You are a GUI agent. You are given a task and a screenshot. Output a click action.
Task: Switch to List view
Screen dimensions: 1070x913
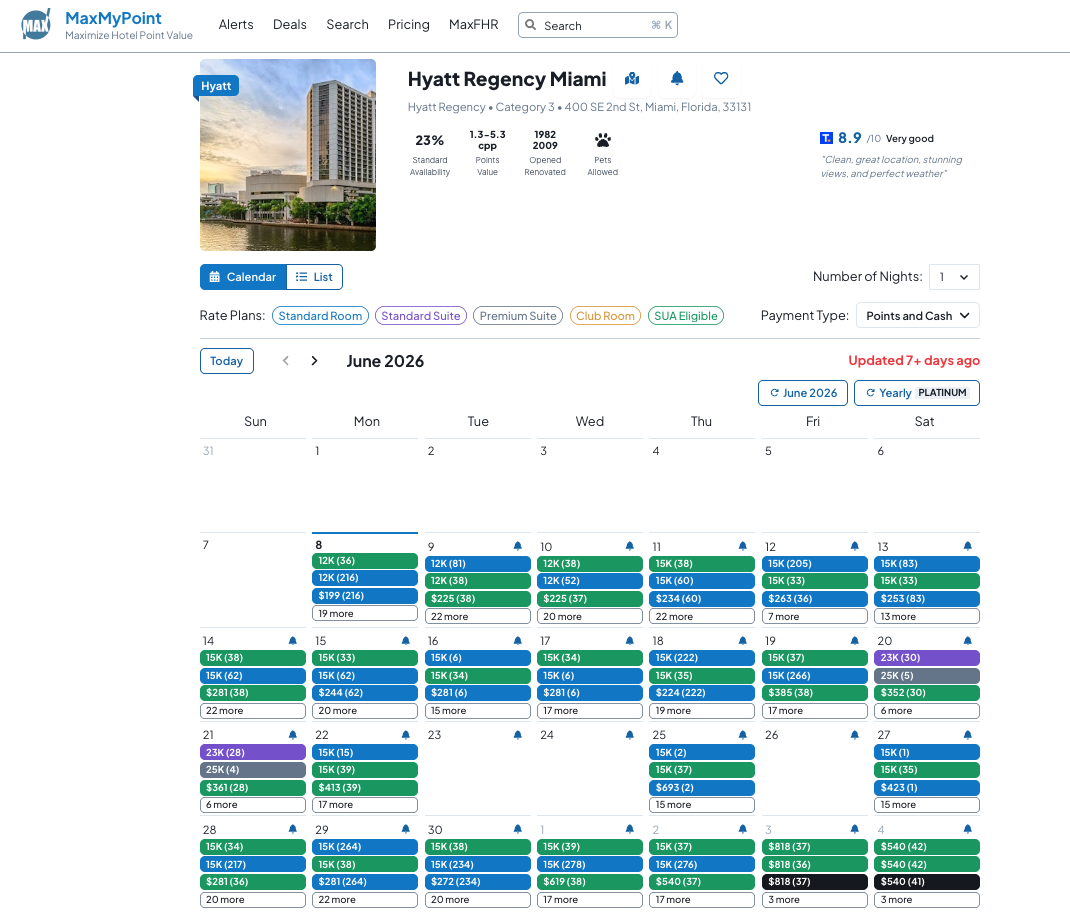tap(315, 277)
